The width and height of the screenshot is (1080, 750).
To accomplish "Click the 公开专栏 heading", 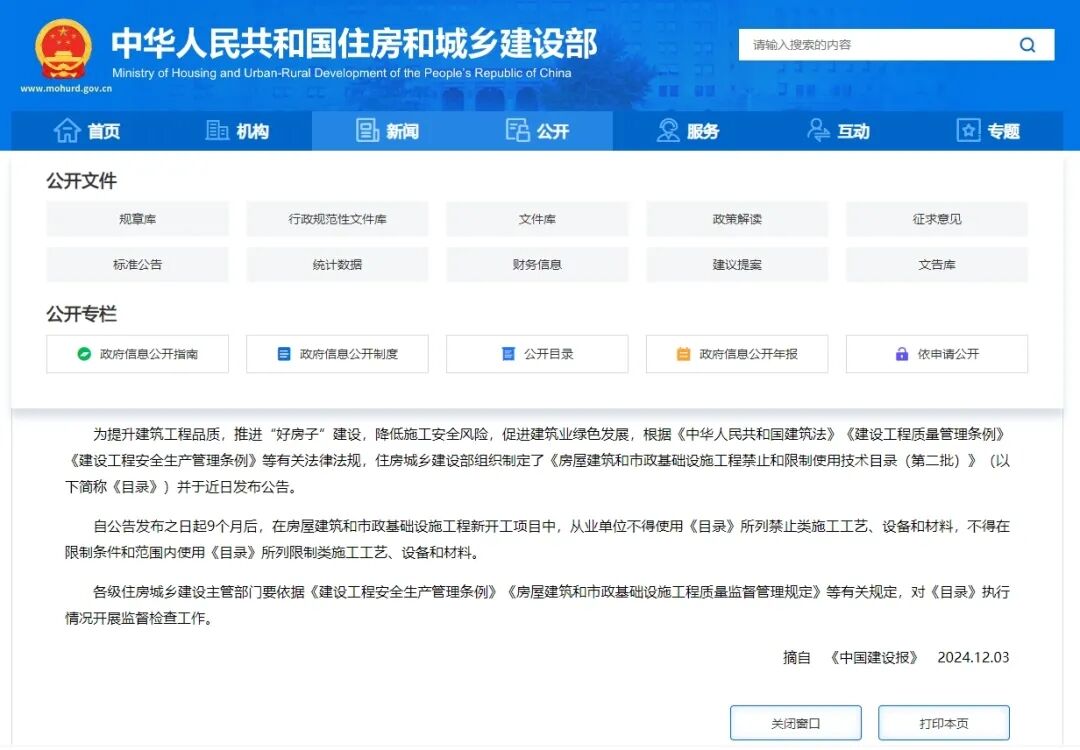I will 81,314.
